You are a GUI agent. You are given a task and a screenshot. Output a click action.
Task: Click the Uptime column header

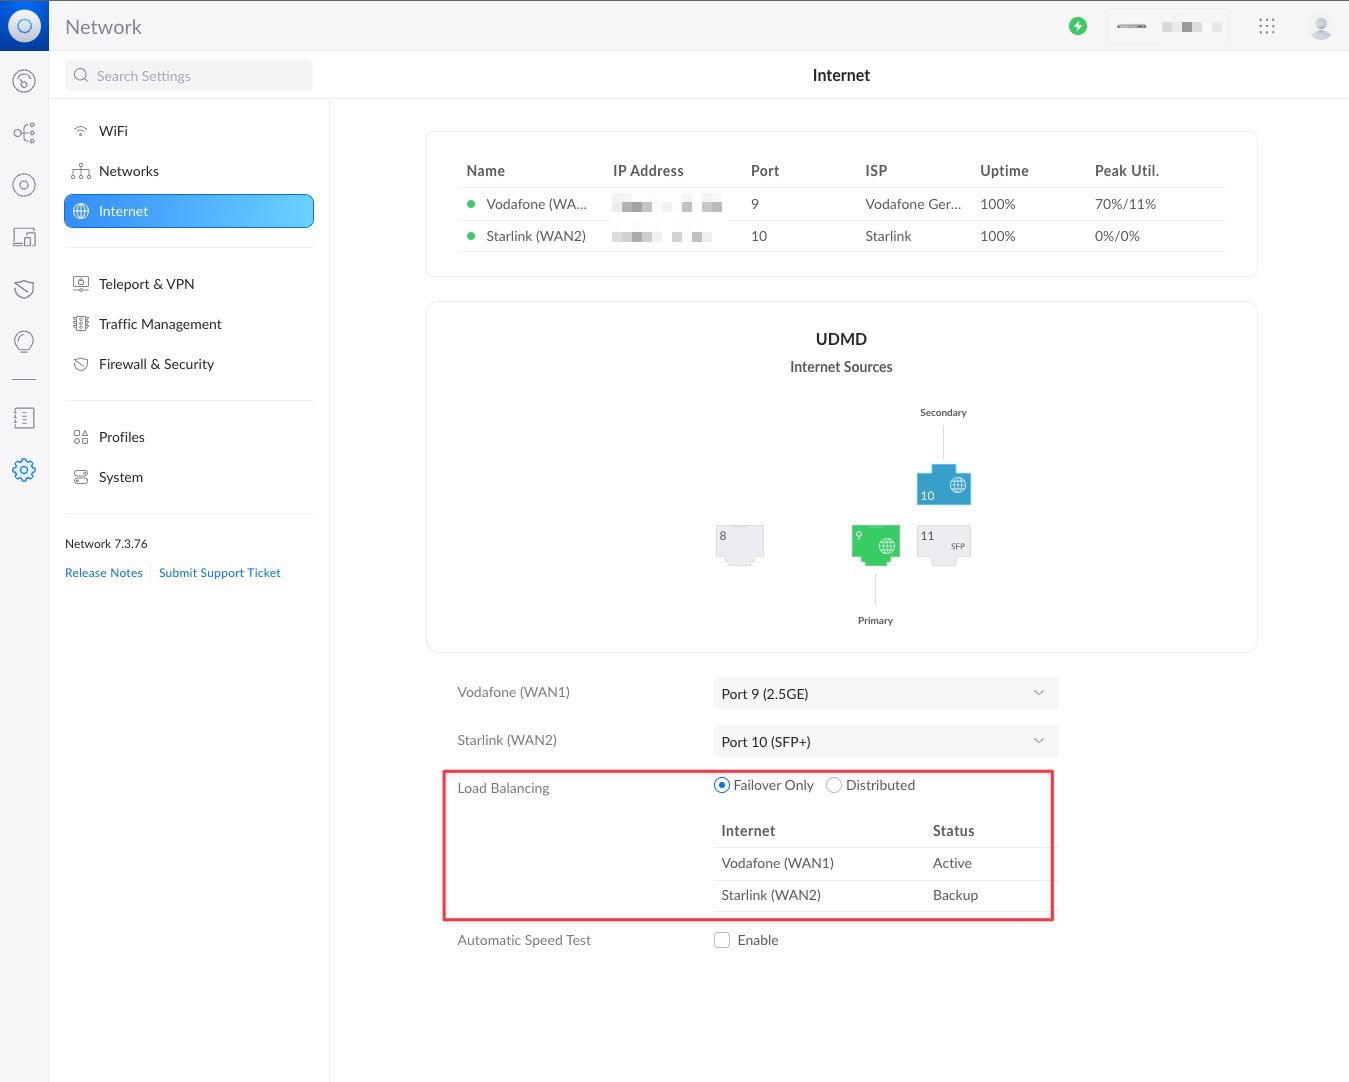click(1004, 171)
